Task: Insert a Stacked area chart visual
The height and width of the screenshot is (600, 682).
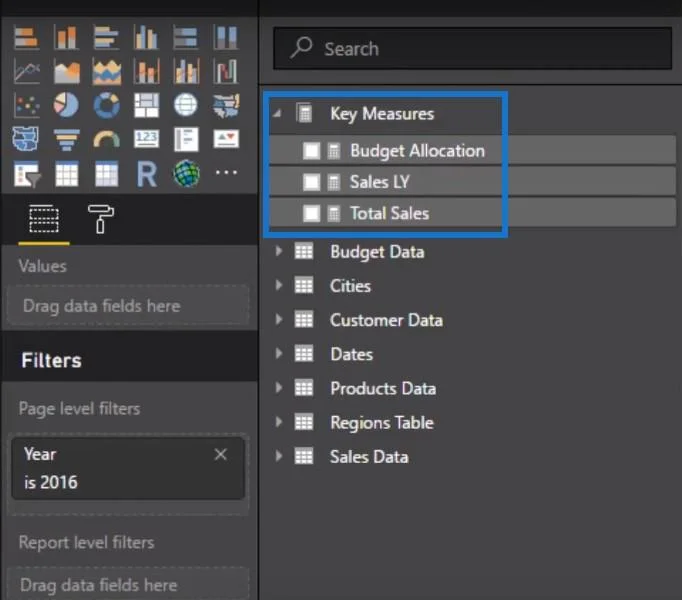Action: (107, 71)
